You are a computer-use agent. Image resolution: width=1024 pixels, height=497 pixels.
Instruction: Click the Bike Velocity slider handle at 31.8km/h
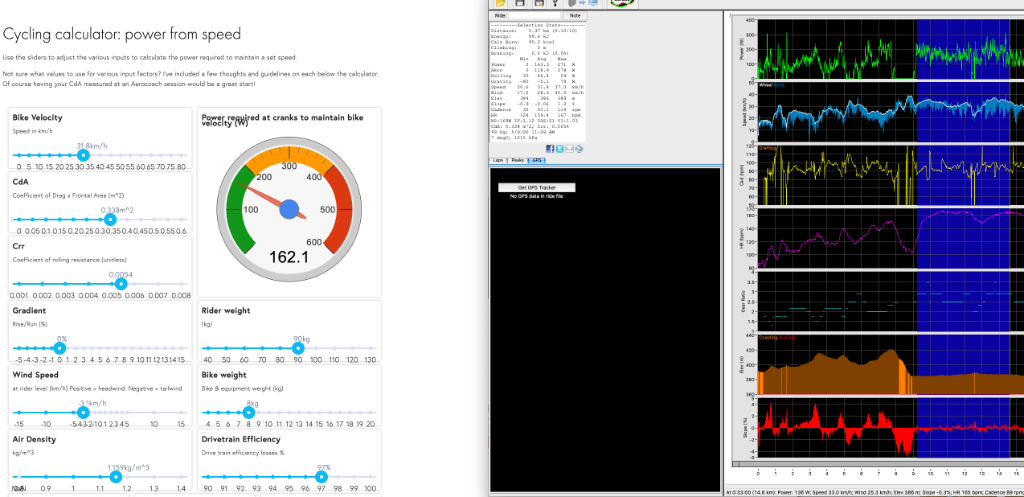click(83, 155)
